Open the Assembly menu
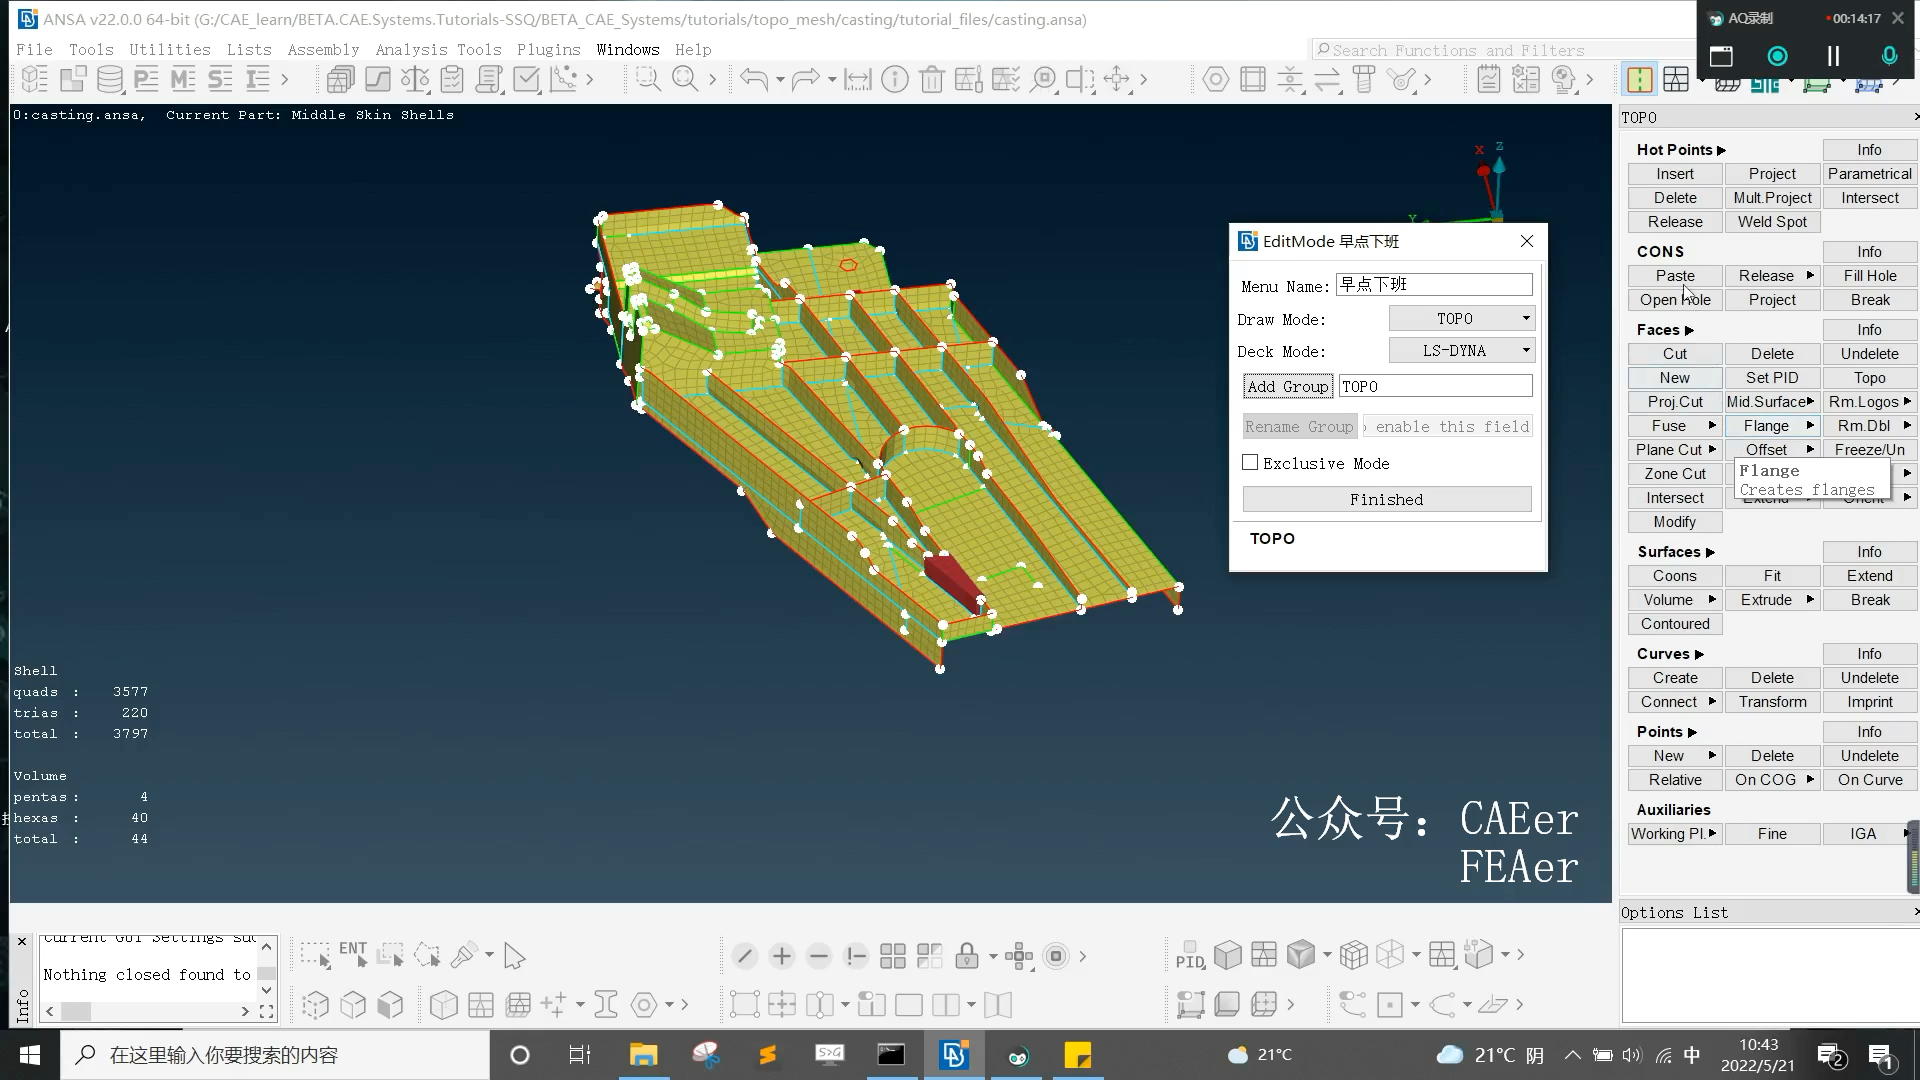 (x=323, y=49)
